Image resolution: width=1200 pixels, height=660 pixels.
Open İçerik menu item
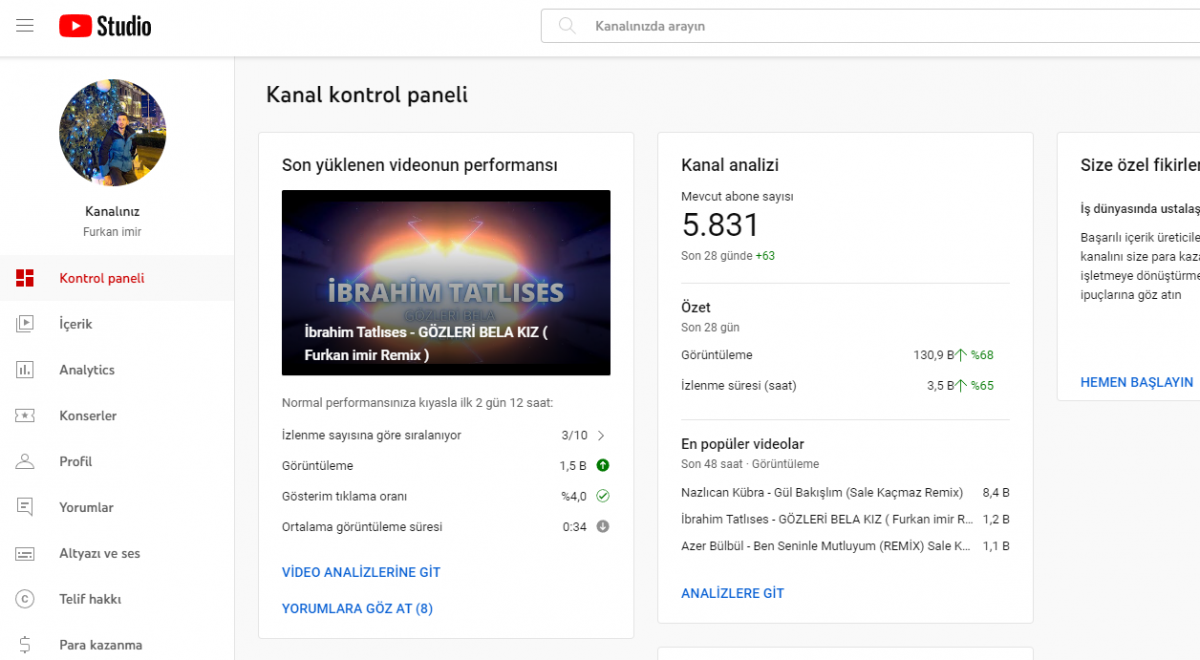[117, 324]
